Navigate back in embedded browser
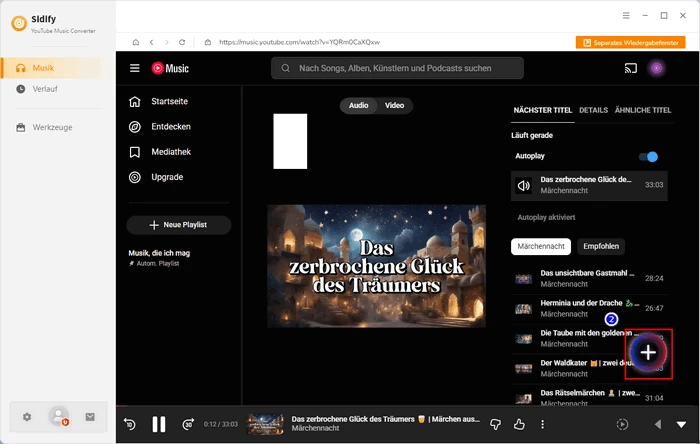 152,42
